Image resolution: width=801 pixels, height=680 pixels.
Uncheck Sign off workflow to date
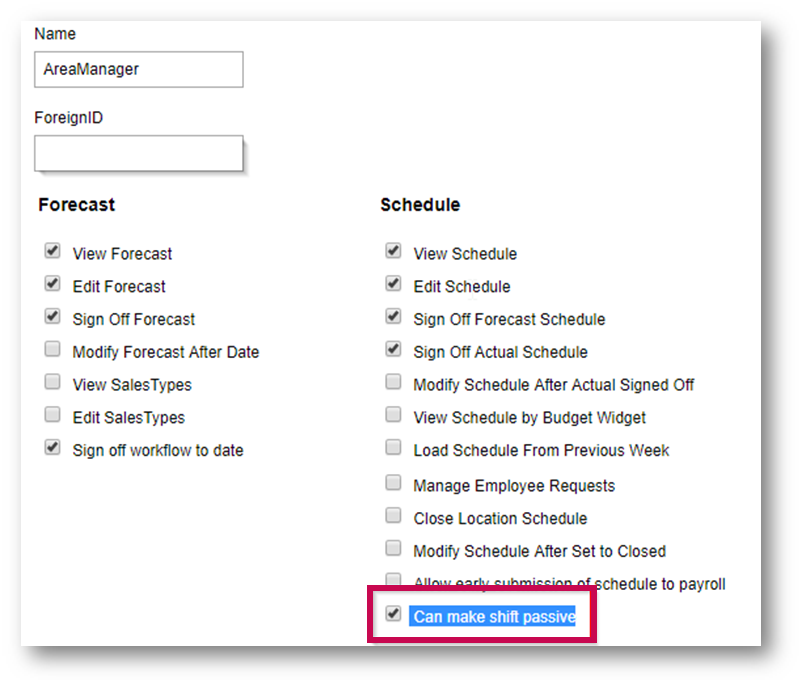(52, 449)
